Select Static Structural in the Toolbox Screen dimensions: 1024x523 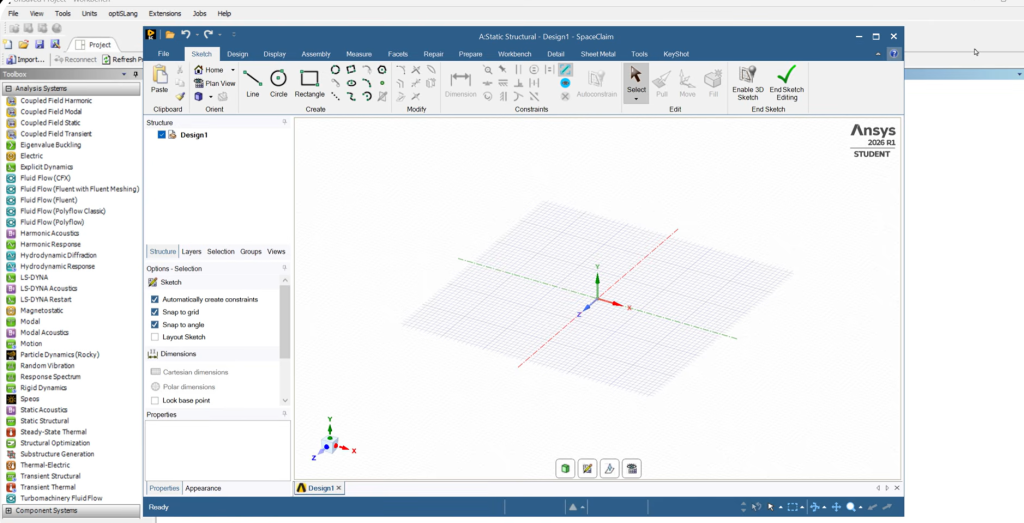(x=44, y=421)
